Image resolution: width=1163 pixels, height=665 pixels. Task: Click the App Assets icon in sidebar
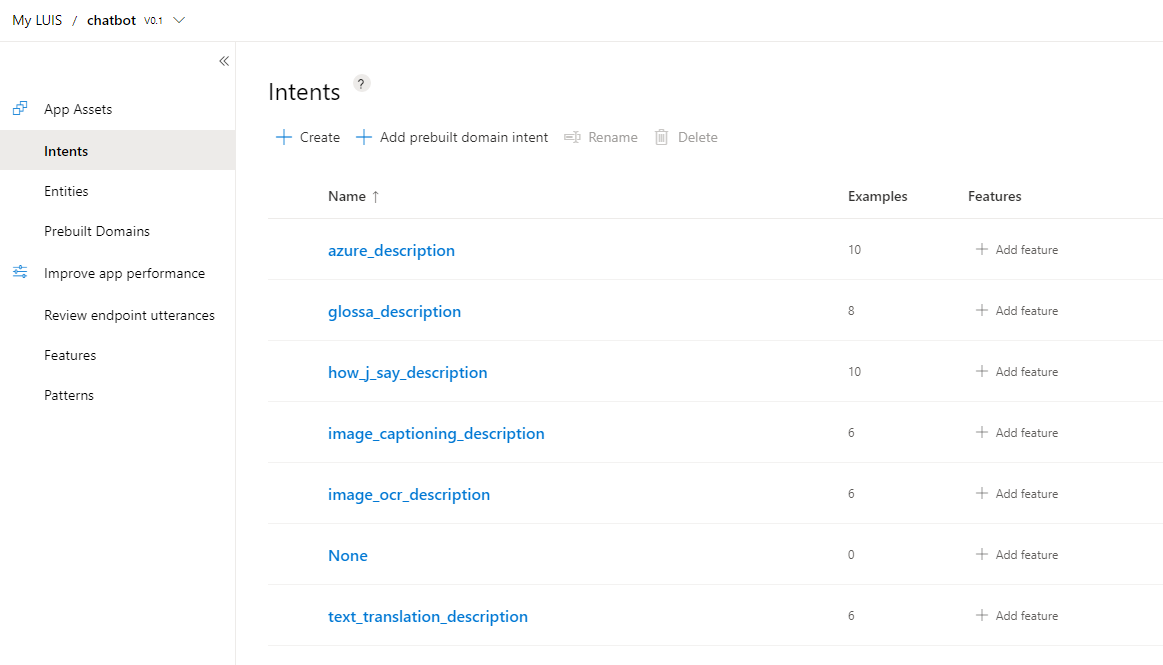click(x=20, y=108)
